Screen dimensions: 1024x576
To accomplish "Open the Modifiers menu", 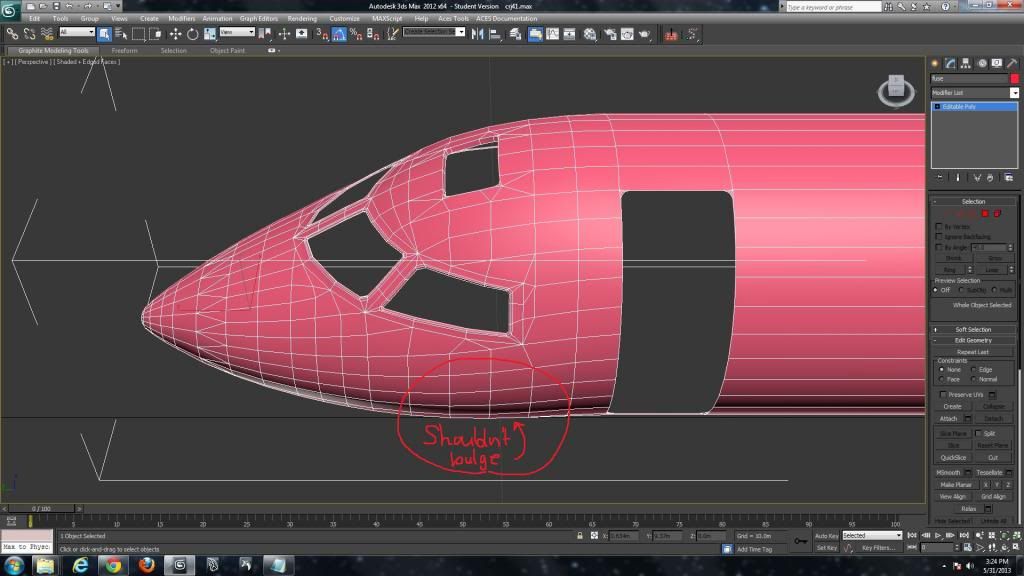I will tap(181, 18).
